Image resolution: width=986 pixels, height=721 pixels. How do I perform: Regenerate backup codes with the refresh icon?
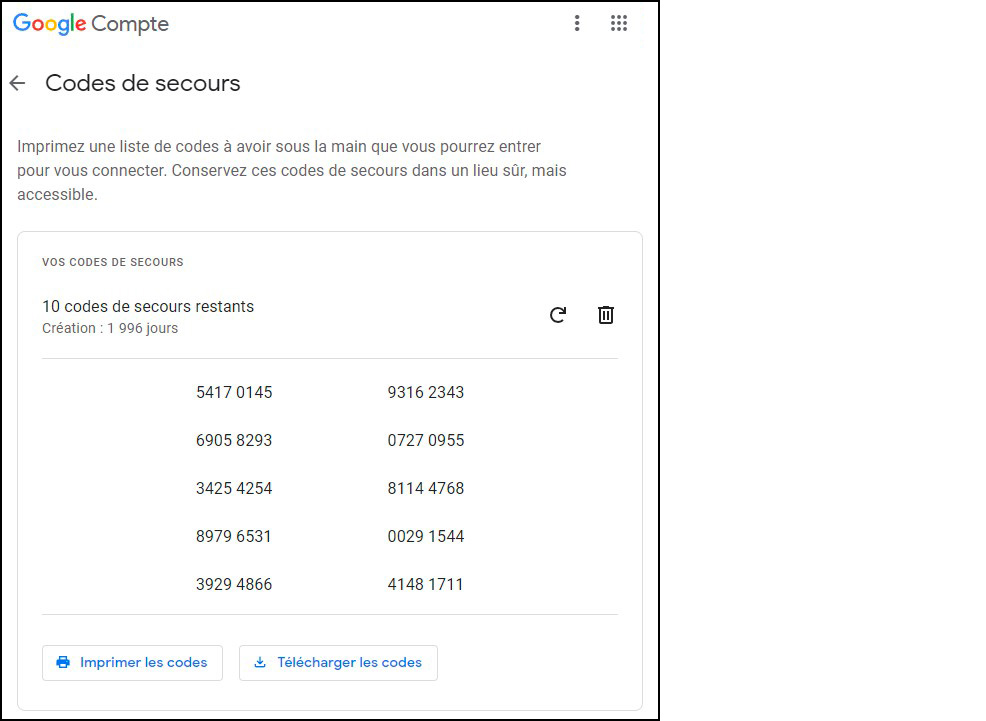point(558,315)
